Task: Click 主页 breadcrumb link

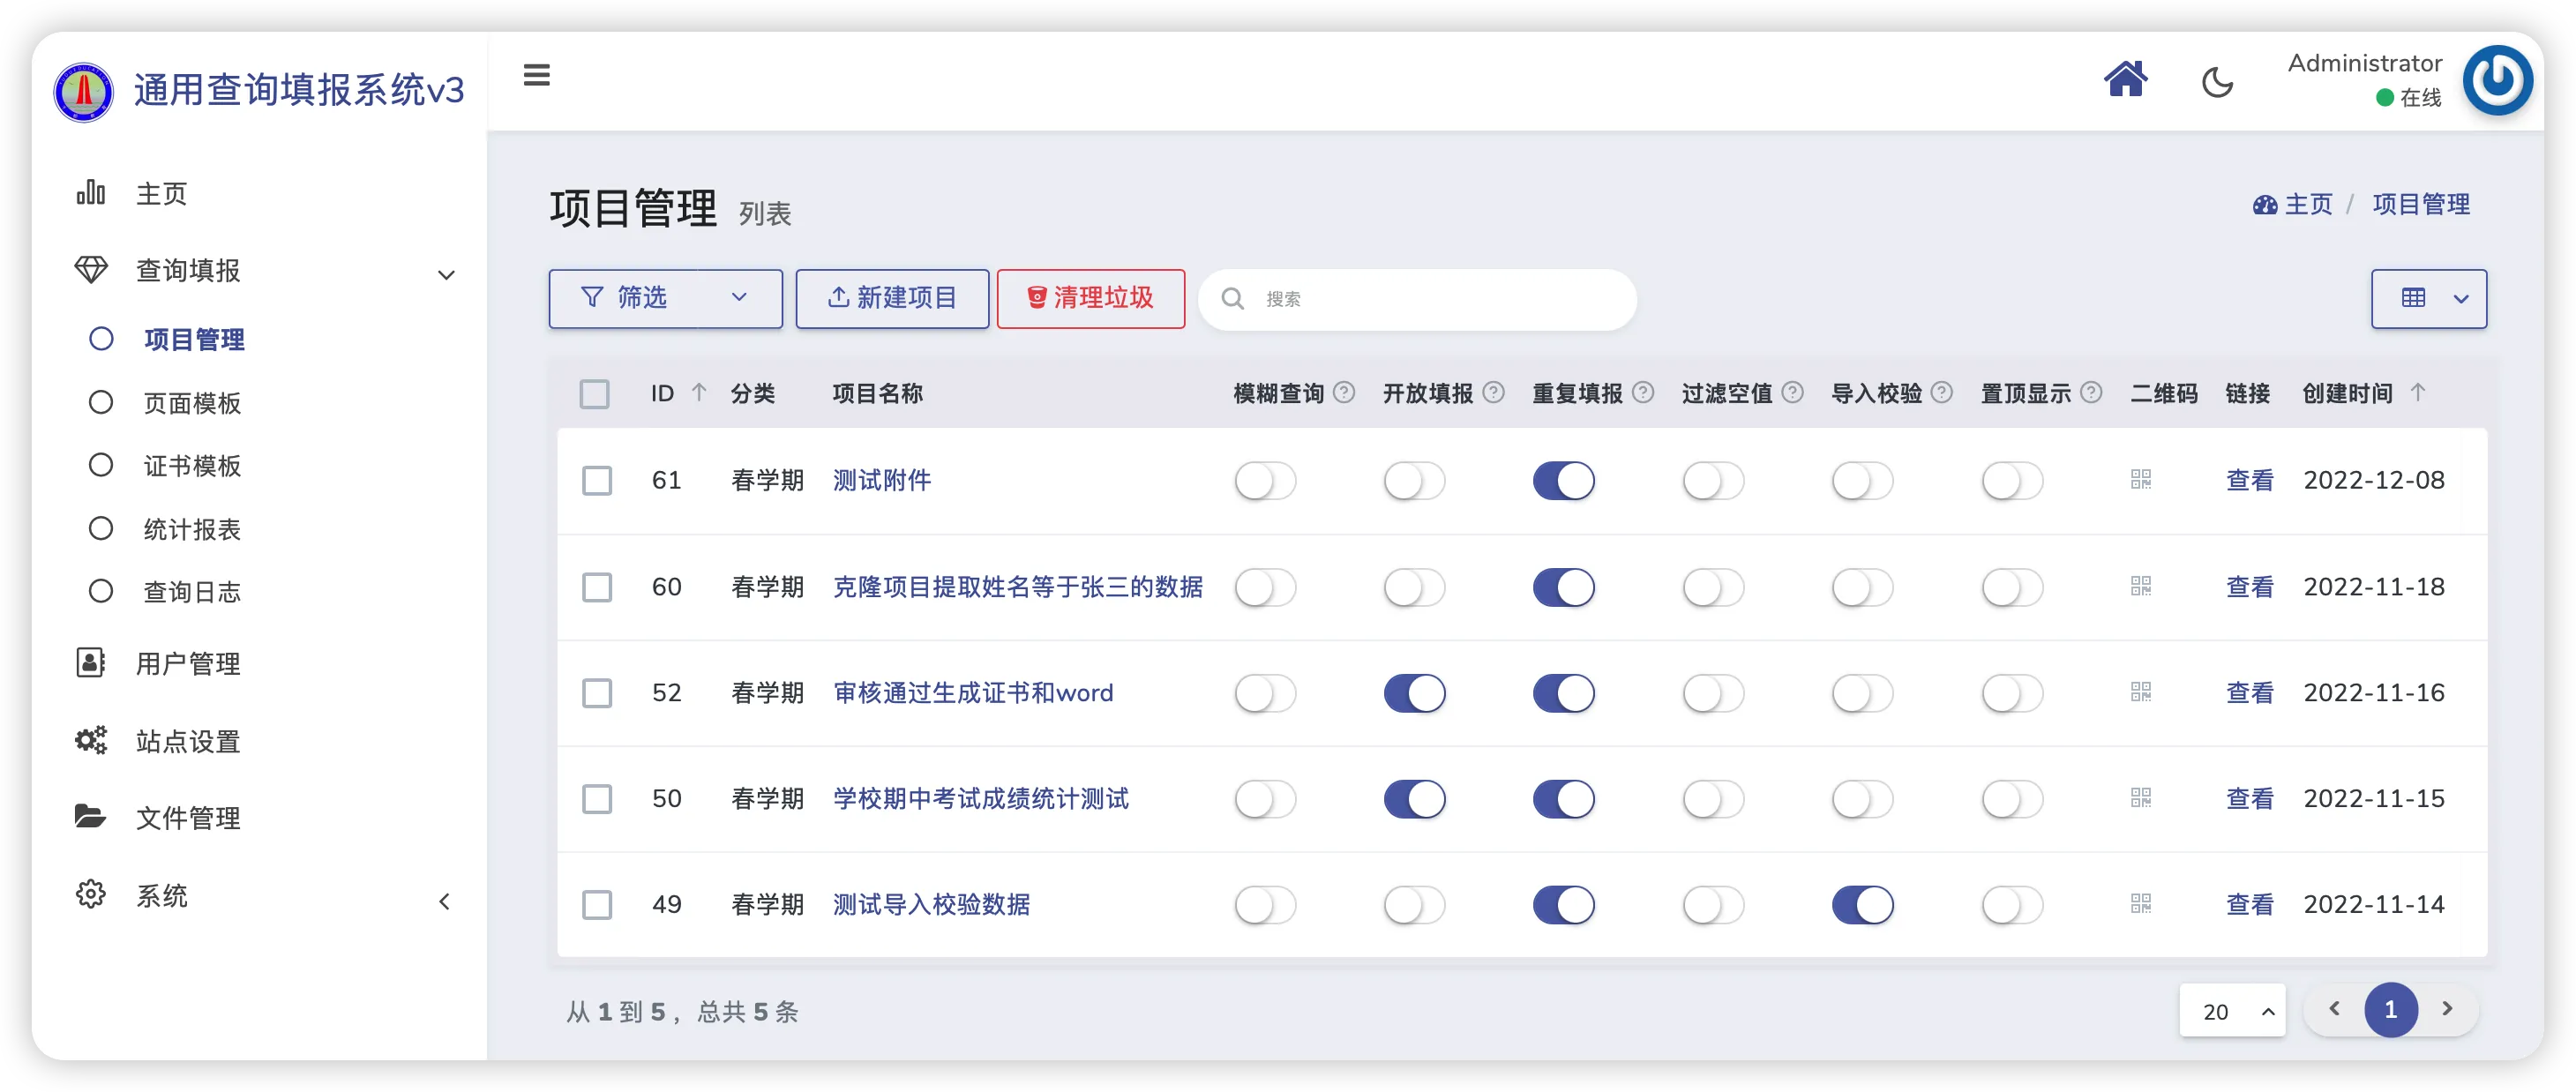Action: coord(2307,205)
